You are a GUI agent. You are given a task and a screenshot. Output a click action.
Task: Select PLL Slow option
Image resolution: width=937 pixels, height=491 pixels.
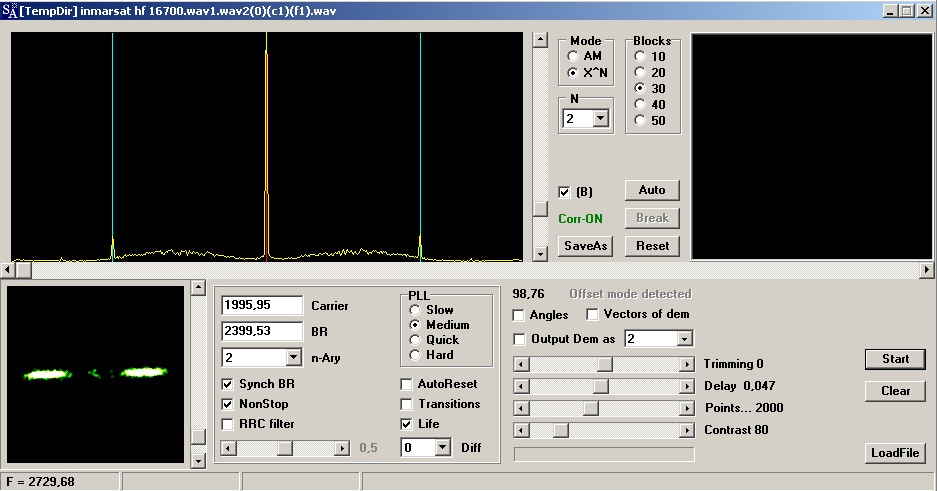click(x=415, y=310)
